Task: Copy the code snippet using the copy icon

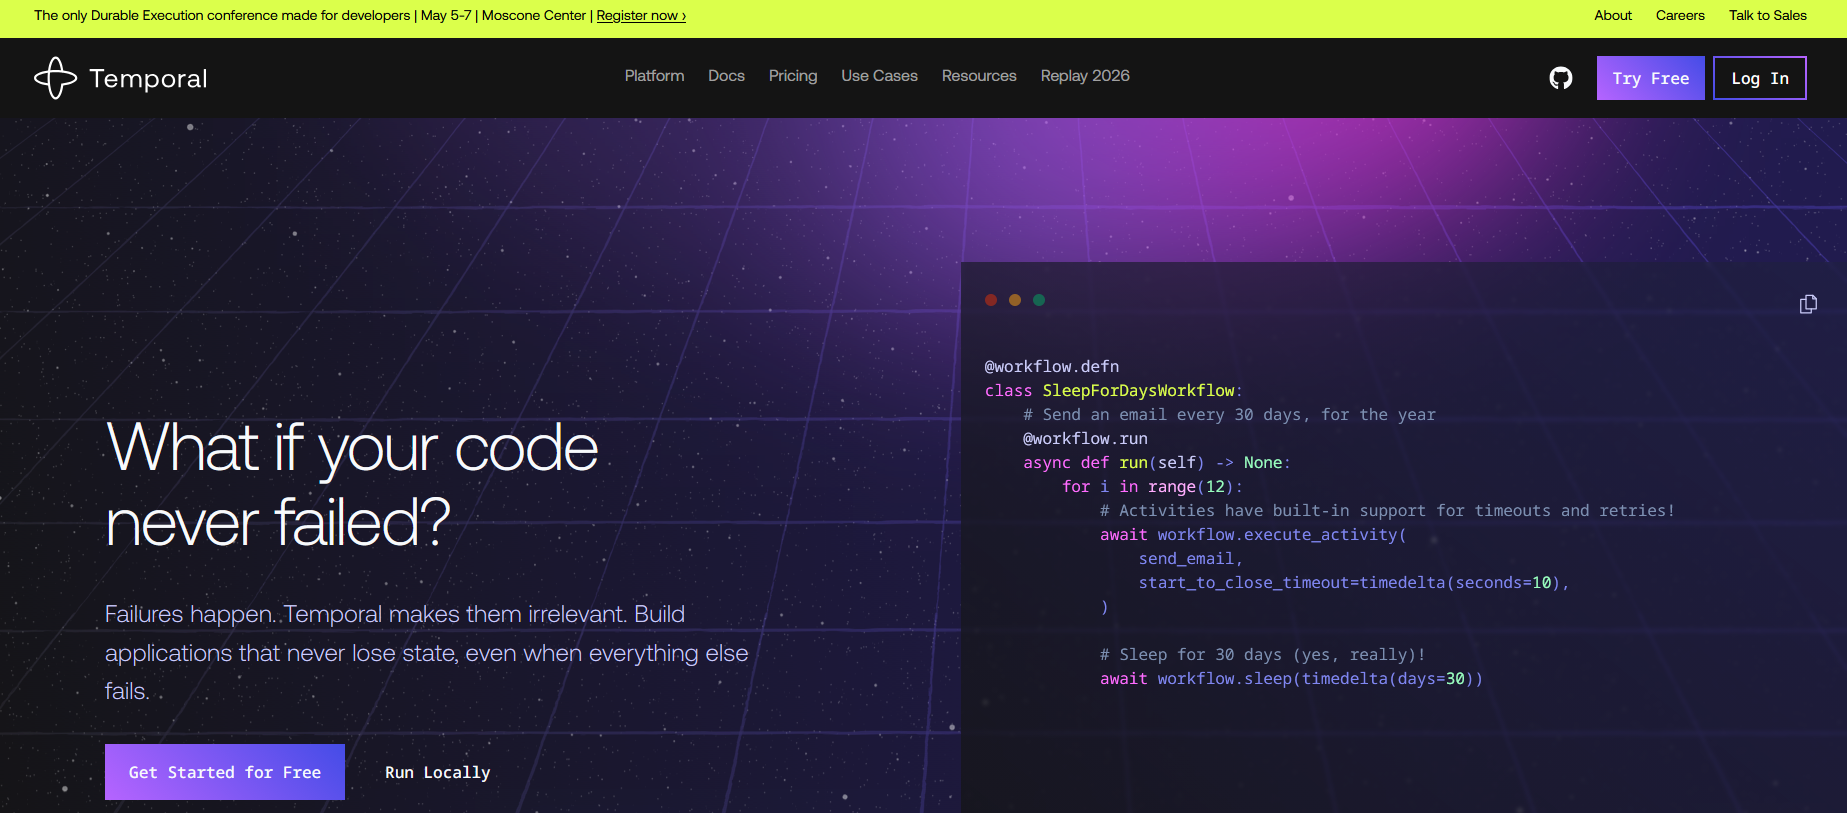Action: (x=1808, y=304)
